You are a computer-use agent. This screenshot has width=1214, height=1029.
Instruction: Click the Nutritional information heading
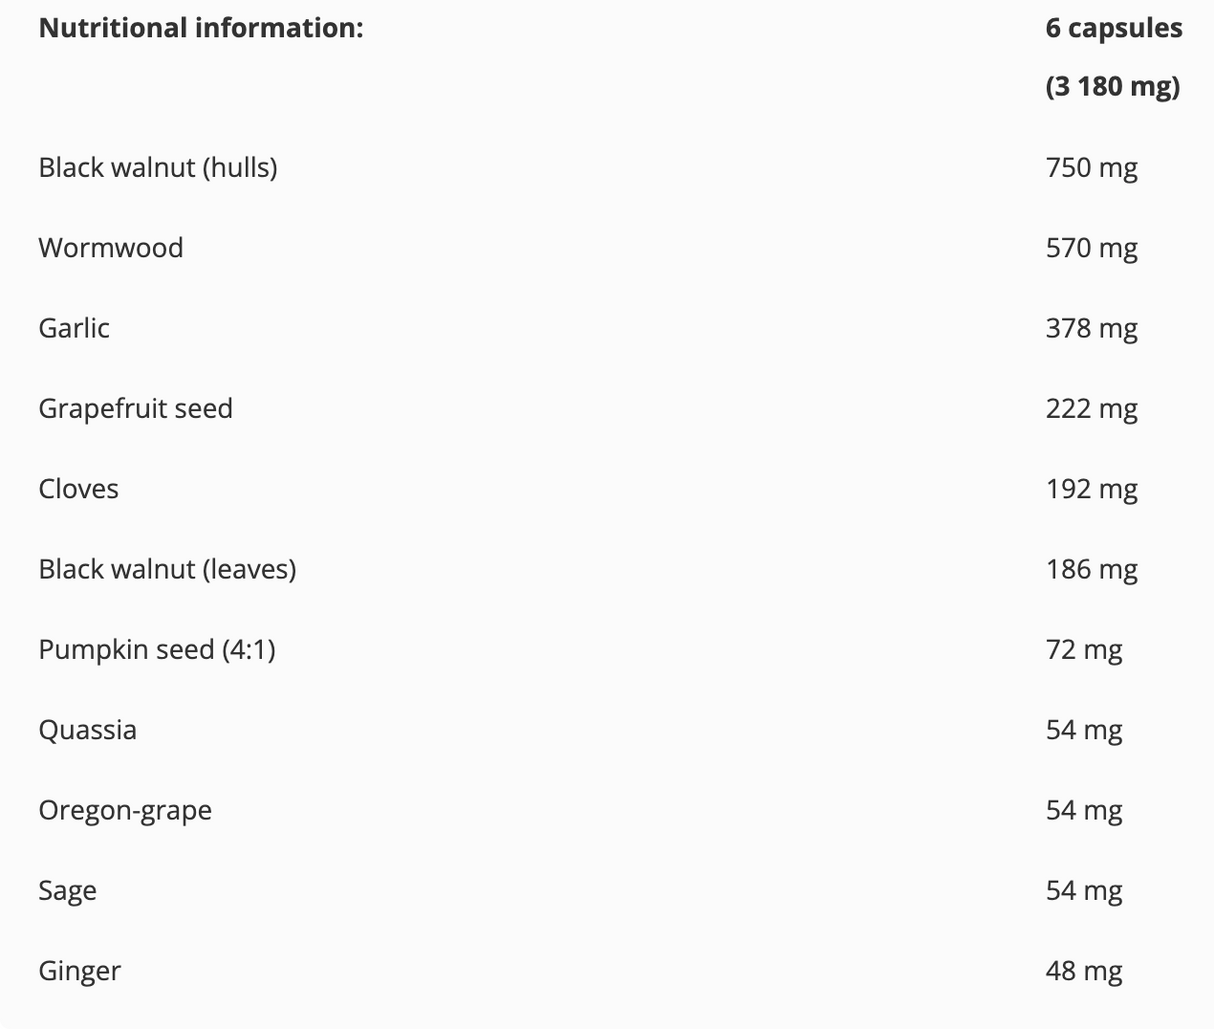click(x=201, y=28)
